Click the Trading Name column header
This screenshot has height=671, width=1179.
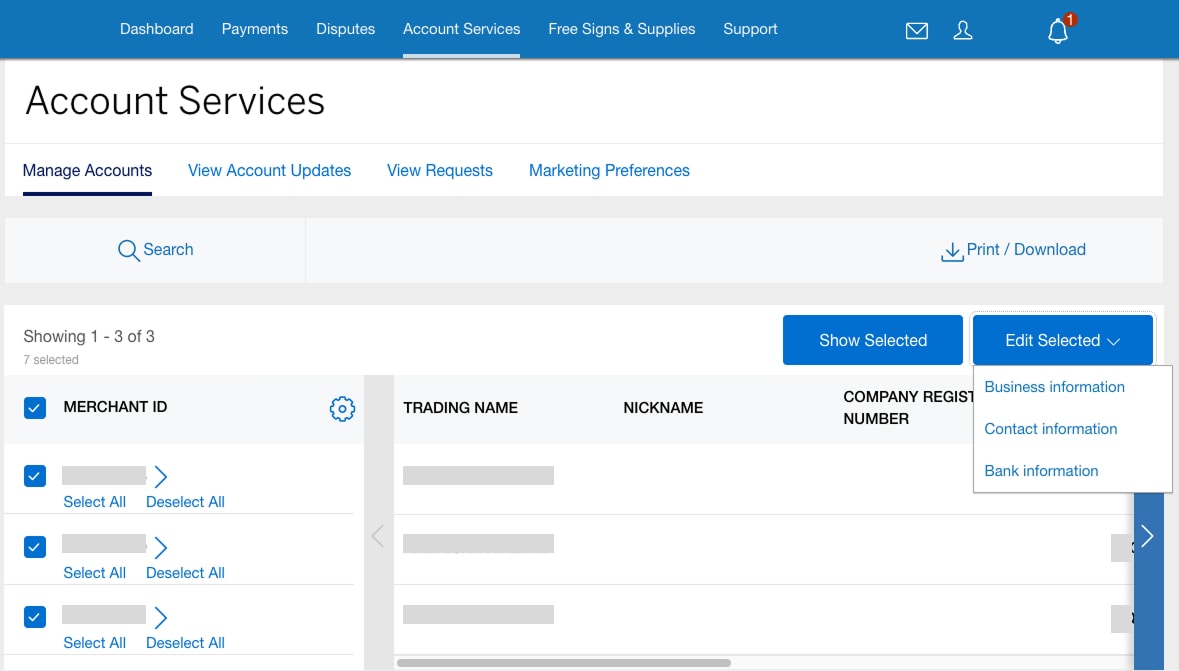(x=460, y=408)
